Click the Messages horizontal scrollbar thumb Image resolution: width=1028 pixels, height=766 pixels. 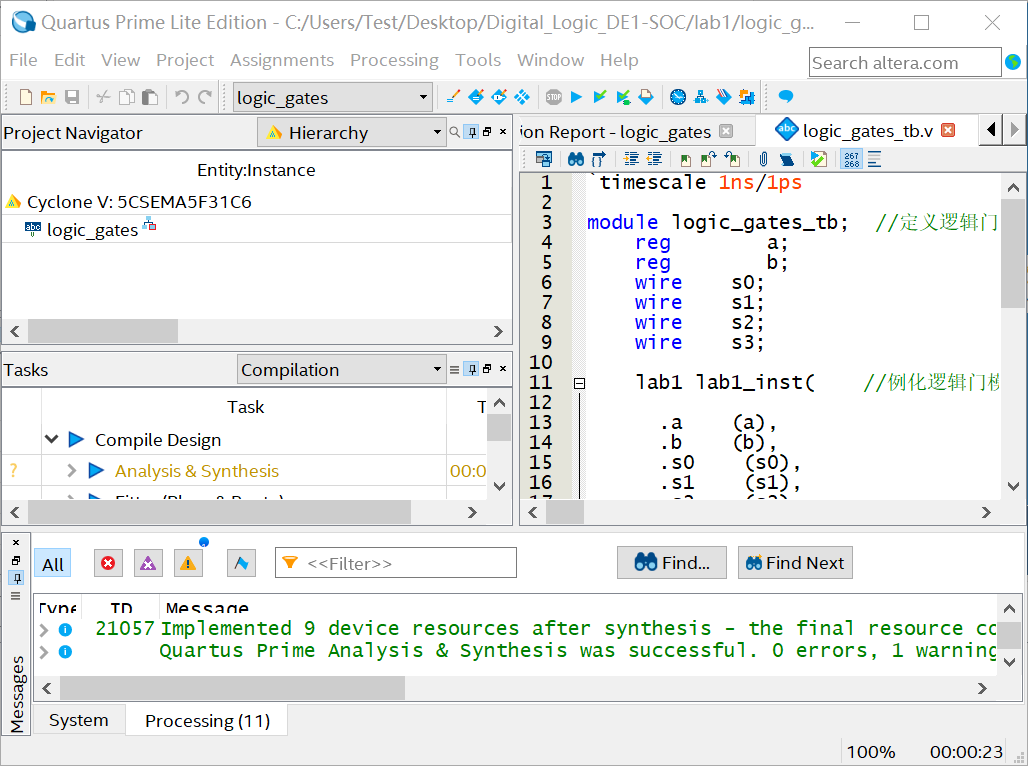tap(232, 688)
